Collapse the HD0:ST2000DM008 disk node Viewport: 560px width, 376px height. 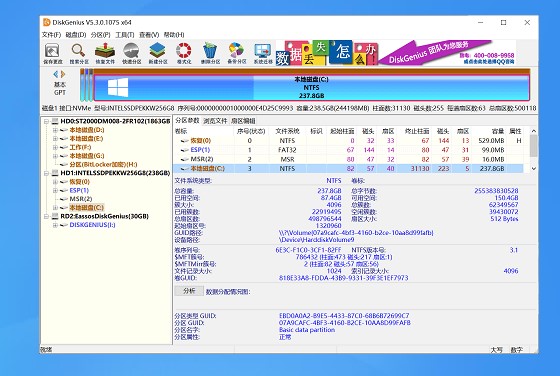click(46, 121)
